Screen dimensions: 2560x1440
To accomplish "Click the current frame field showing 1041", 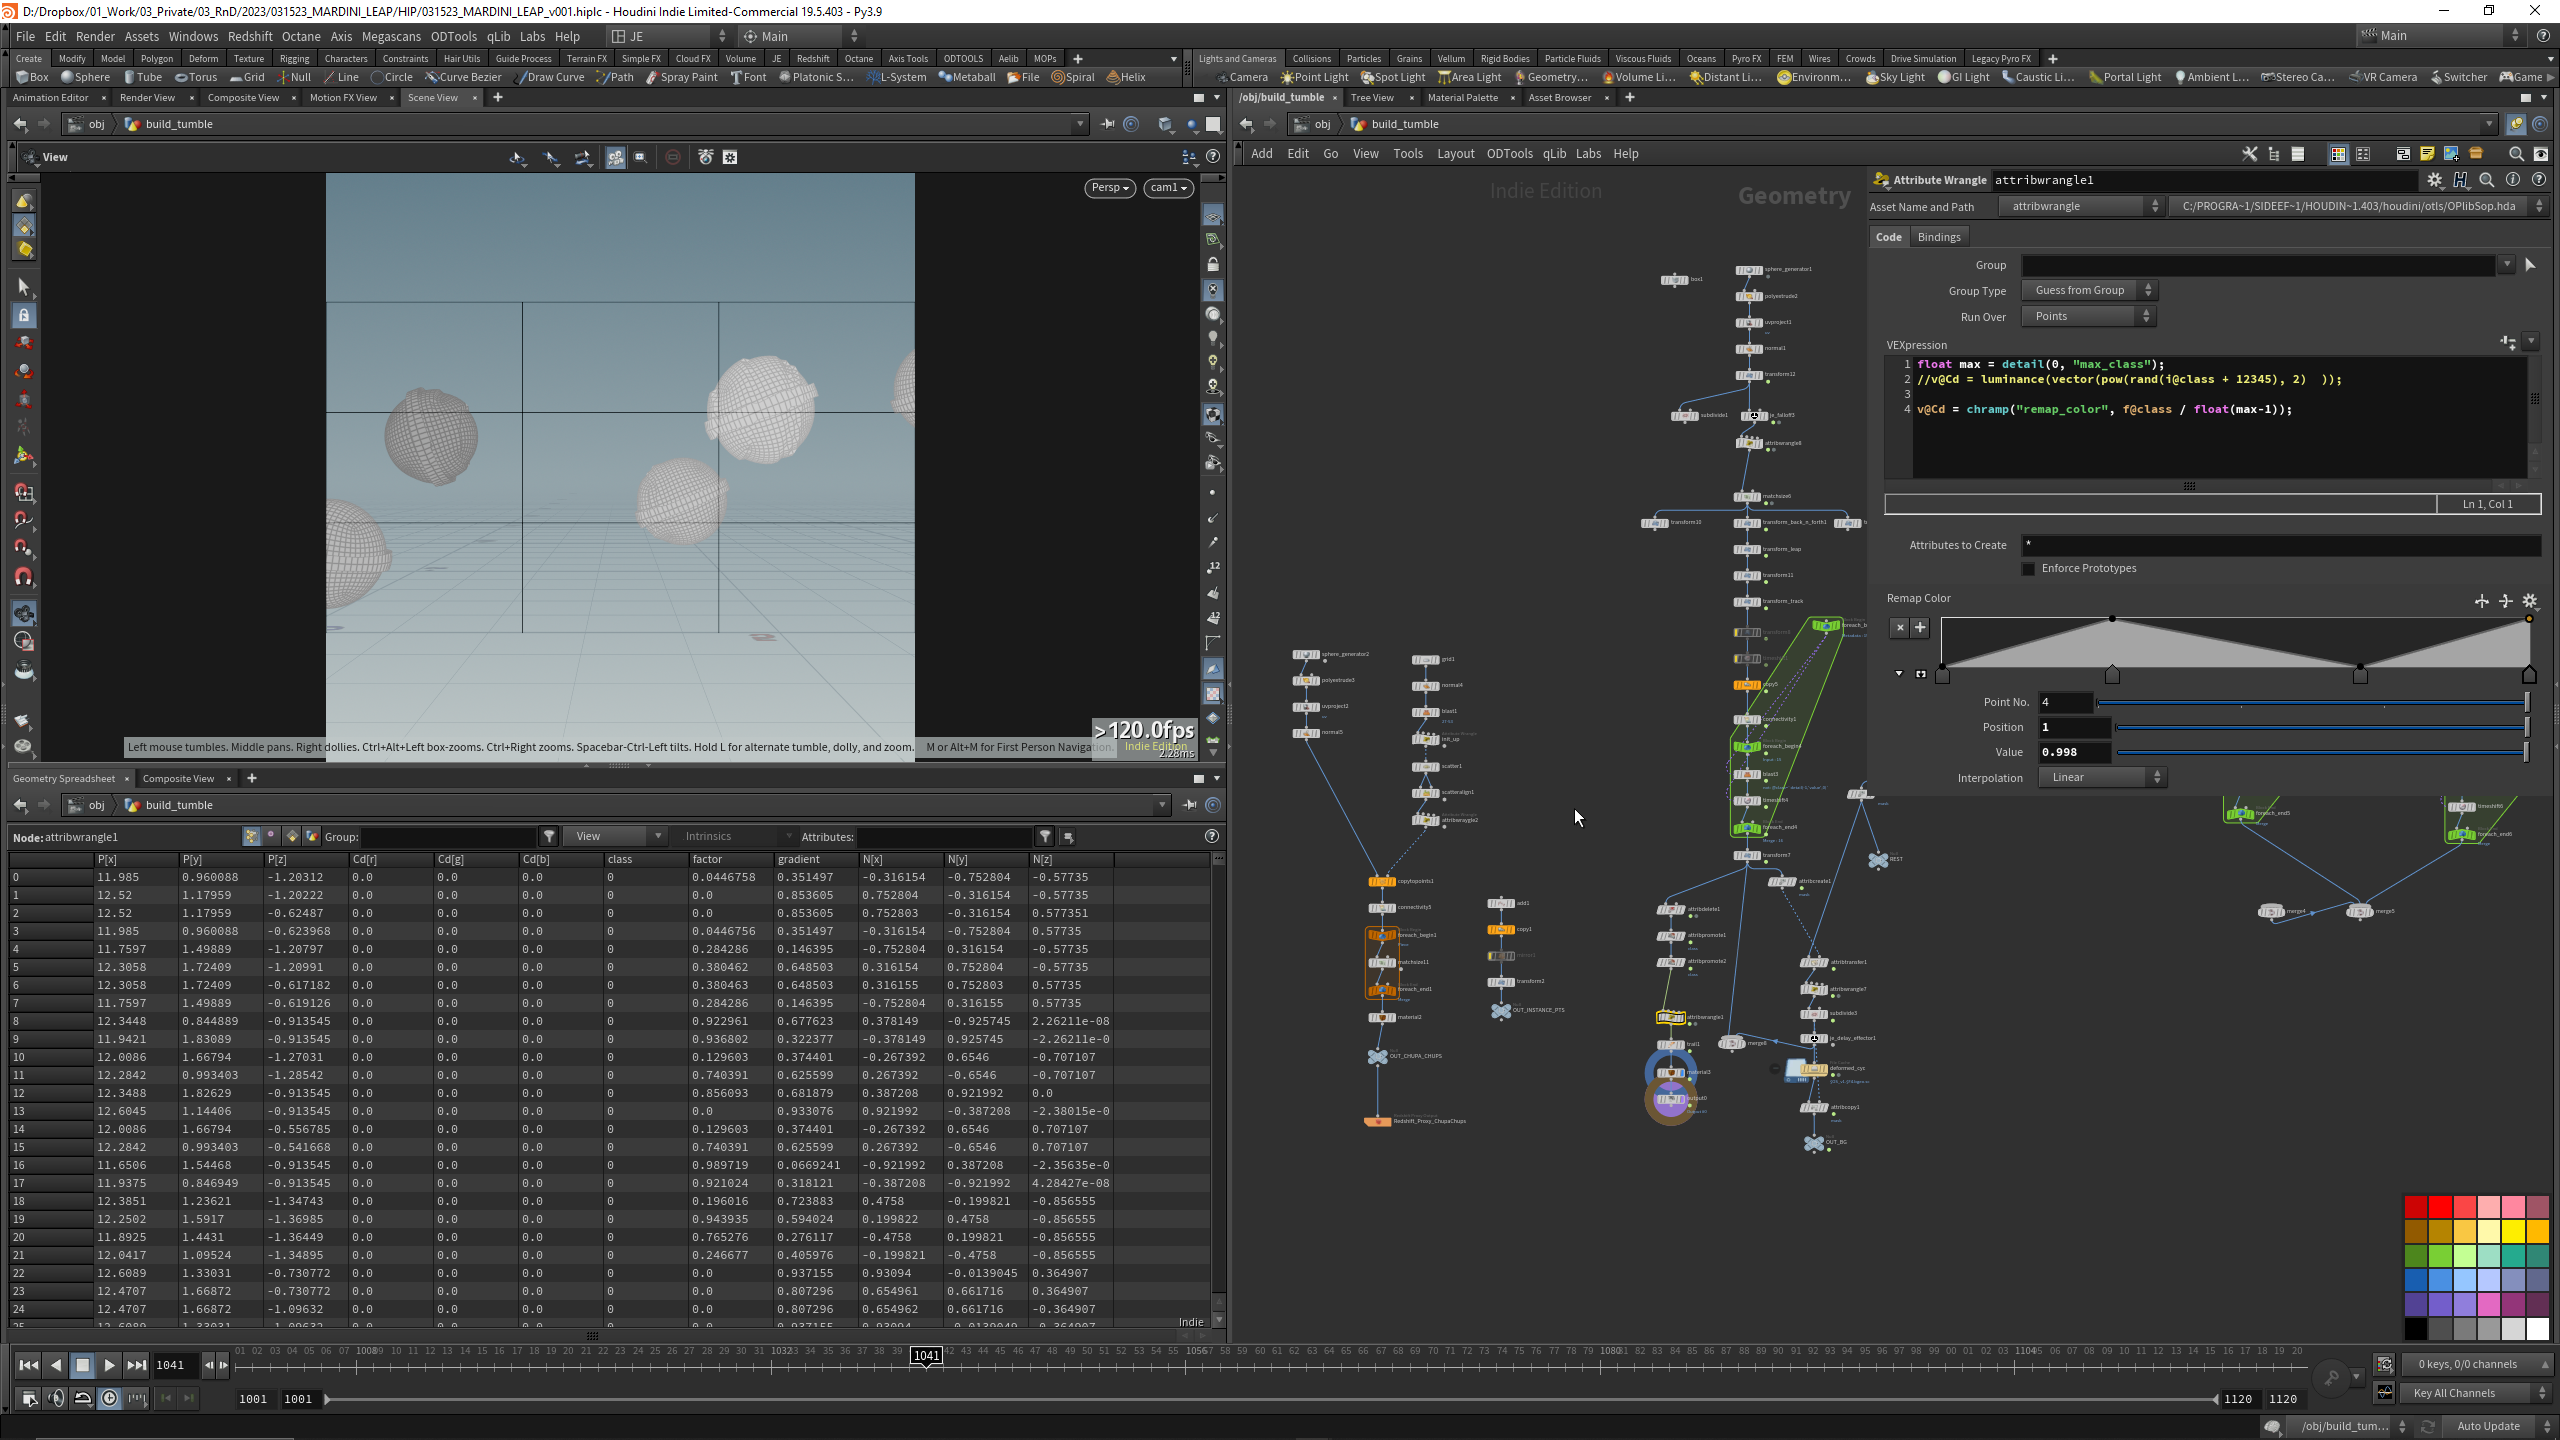I will [x=175, y=1365].
